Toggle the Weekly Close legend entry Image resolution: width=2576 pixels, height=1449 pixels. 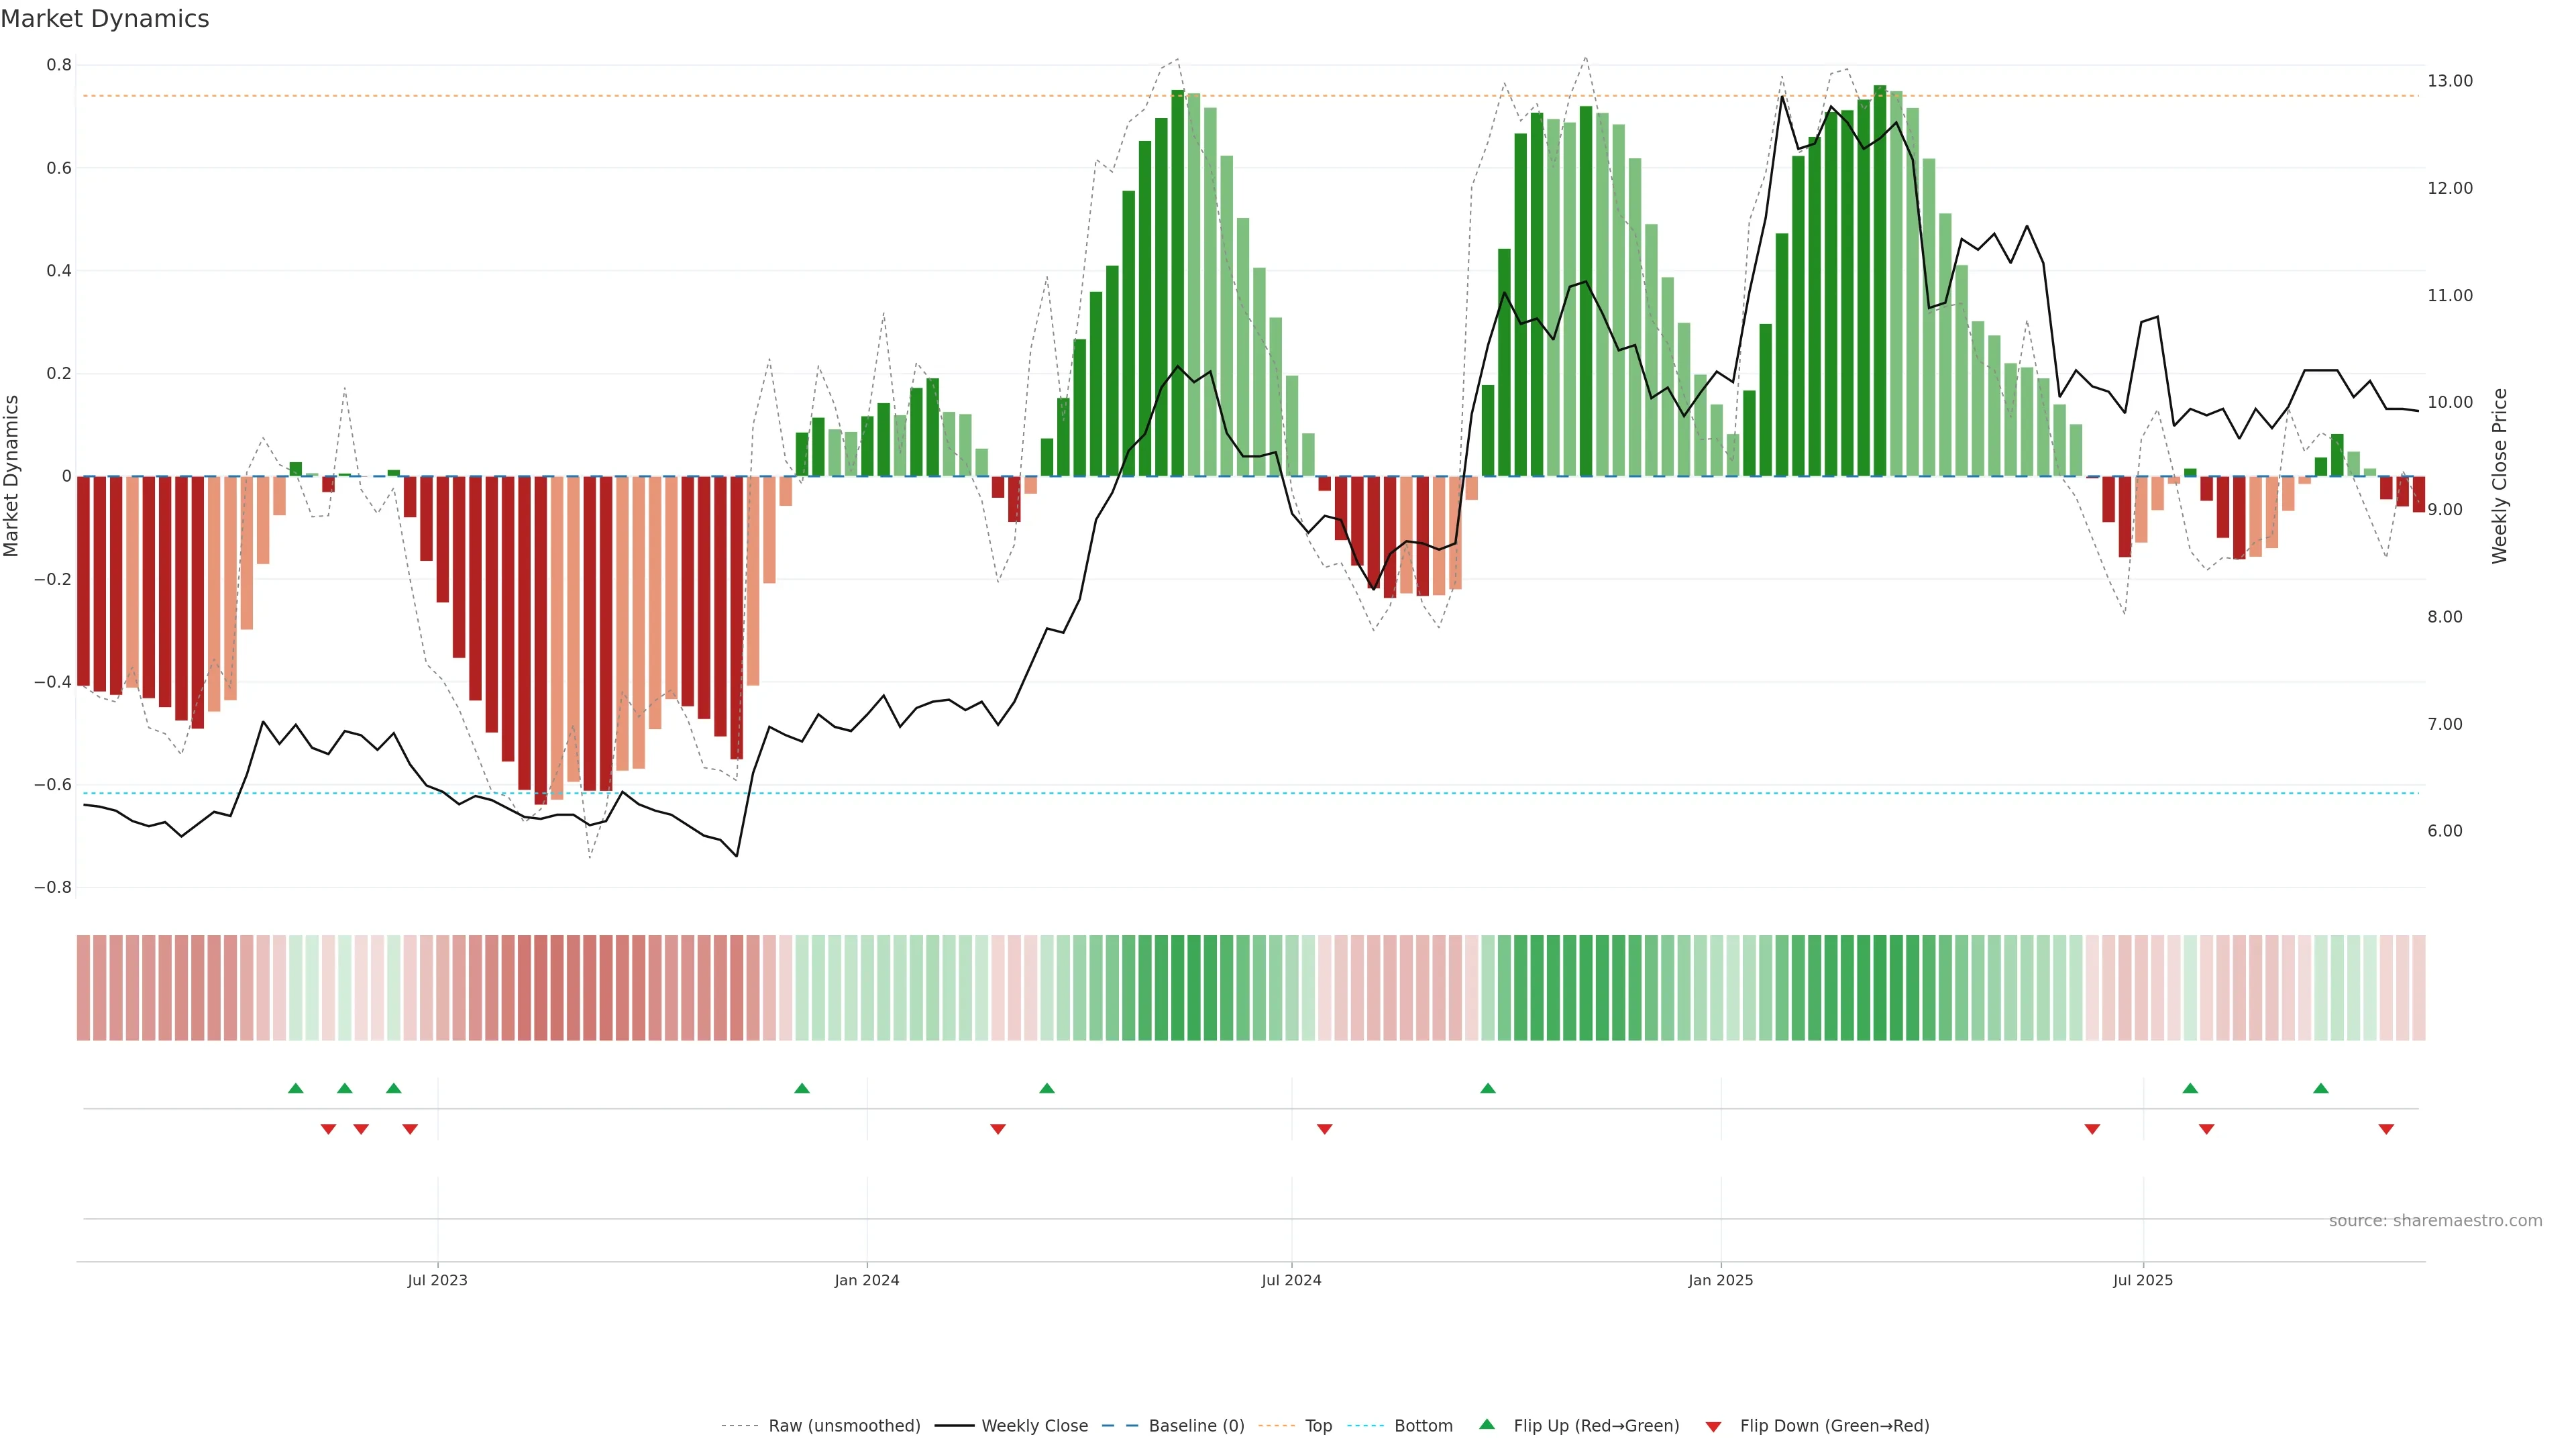coord(1034,1426)
